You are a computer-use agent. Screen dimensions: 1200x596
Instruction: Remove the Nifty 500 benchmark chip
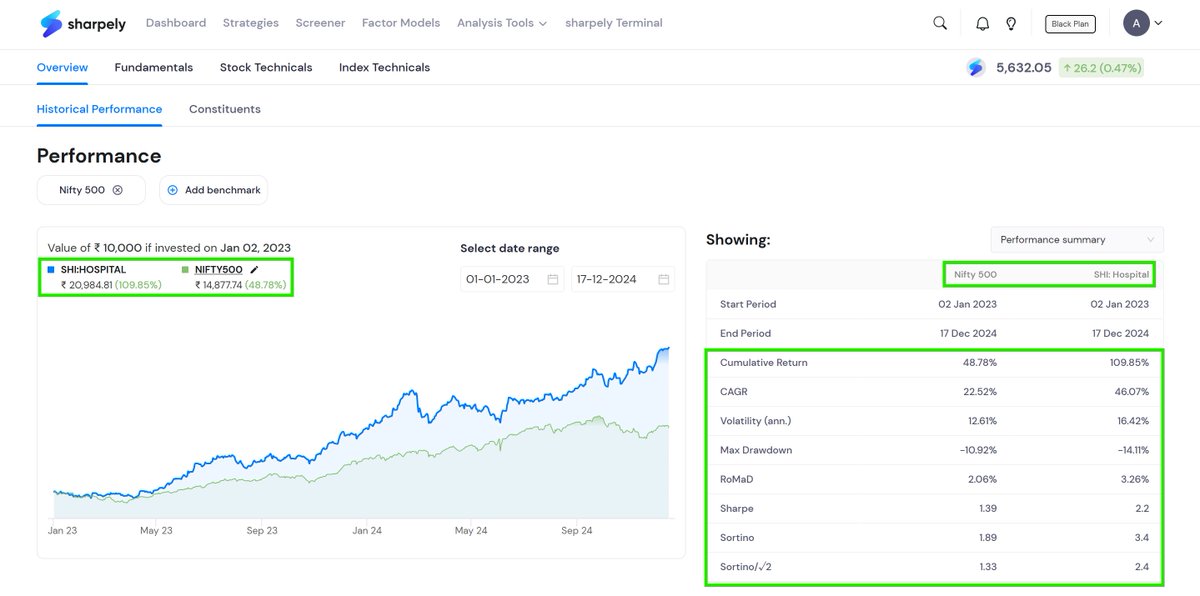[117, 190]
